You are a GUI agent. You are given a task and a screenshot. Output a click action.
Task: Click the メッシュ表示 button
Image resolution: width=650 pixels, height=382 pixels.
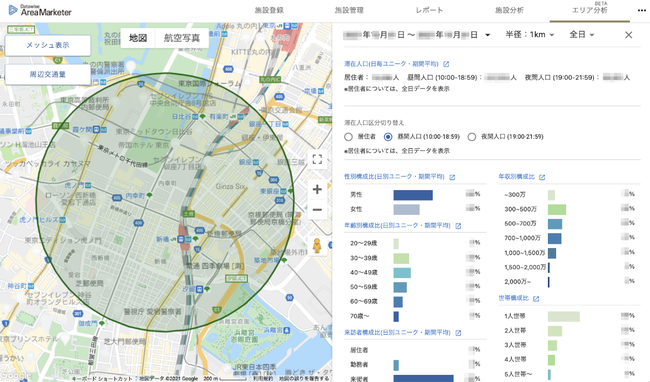point(48,45)
